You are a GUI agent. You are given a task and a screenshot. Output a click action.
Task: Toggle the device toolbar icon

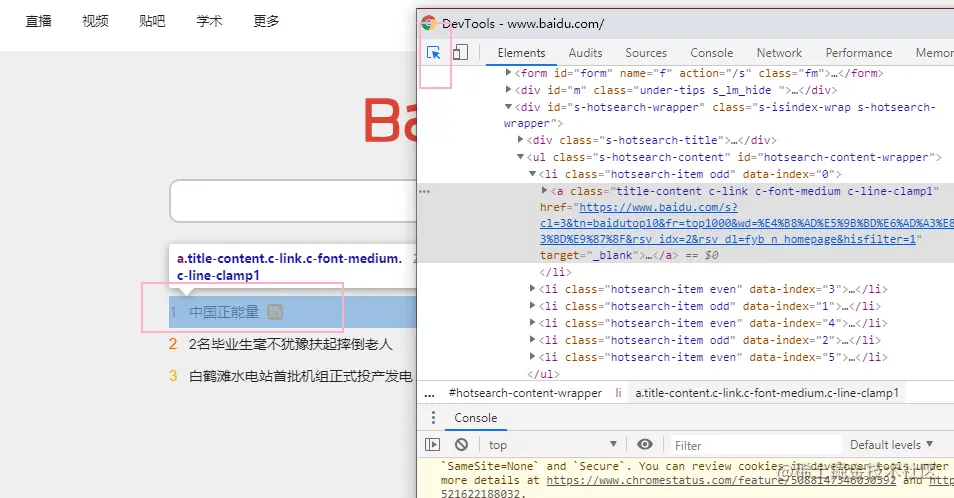pos(461,52)
